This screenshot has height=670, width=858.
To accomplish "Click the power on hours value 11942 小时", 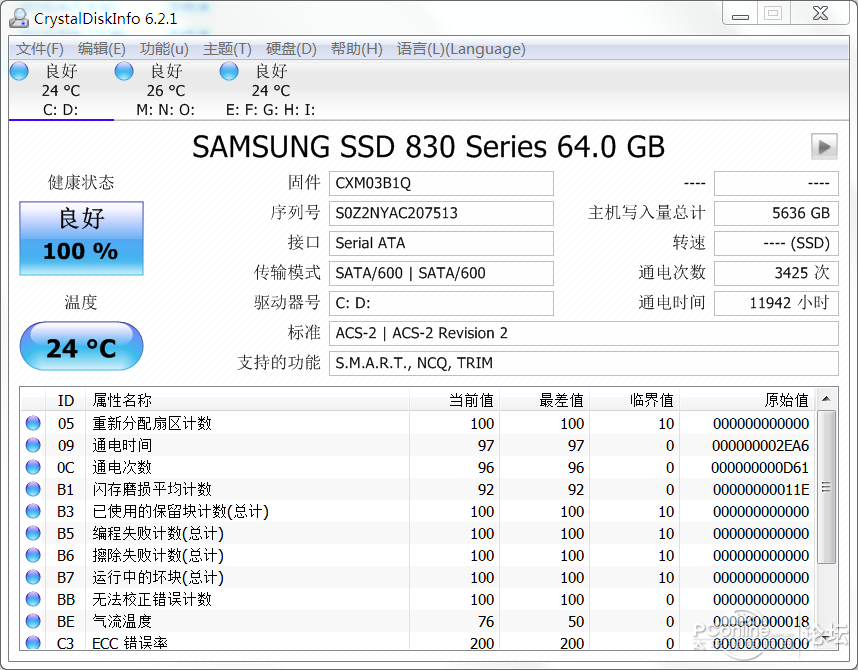I will pyautogui.click(x=776, y=303).
